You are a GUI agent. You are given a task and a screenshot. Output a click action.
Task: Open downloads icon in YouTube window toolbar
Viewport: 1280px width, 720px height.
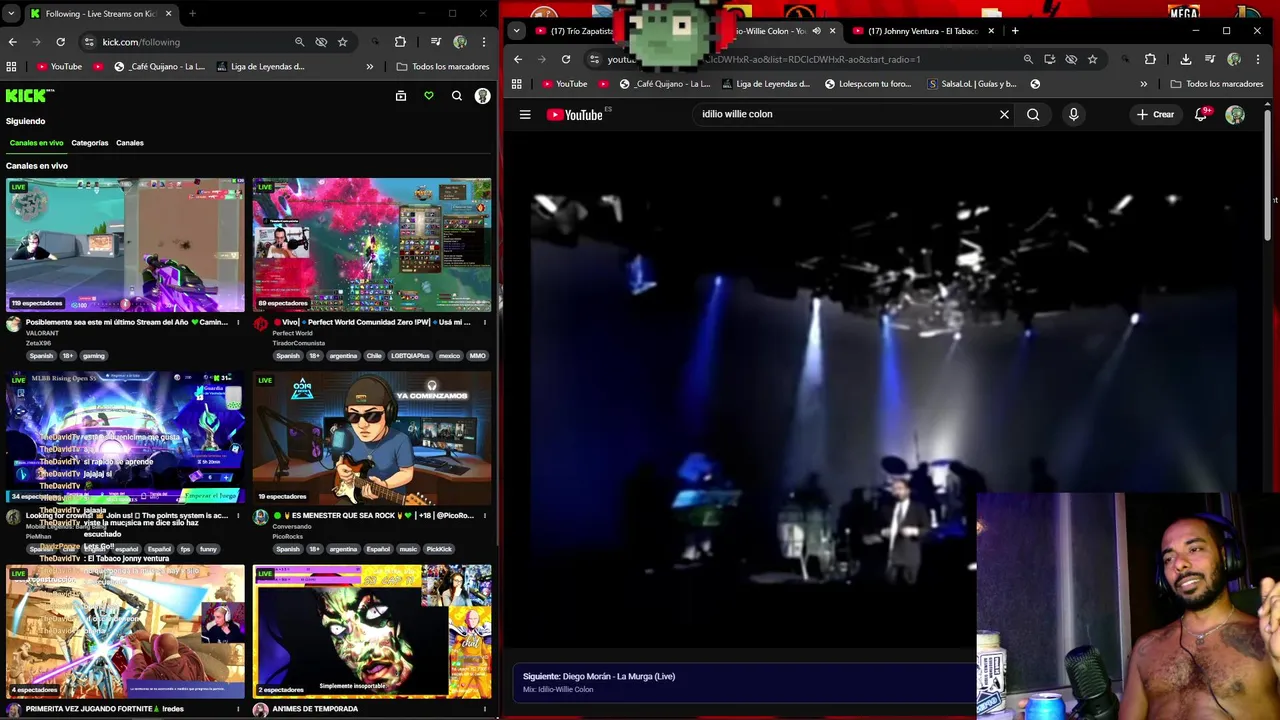point(1186,59)
